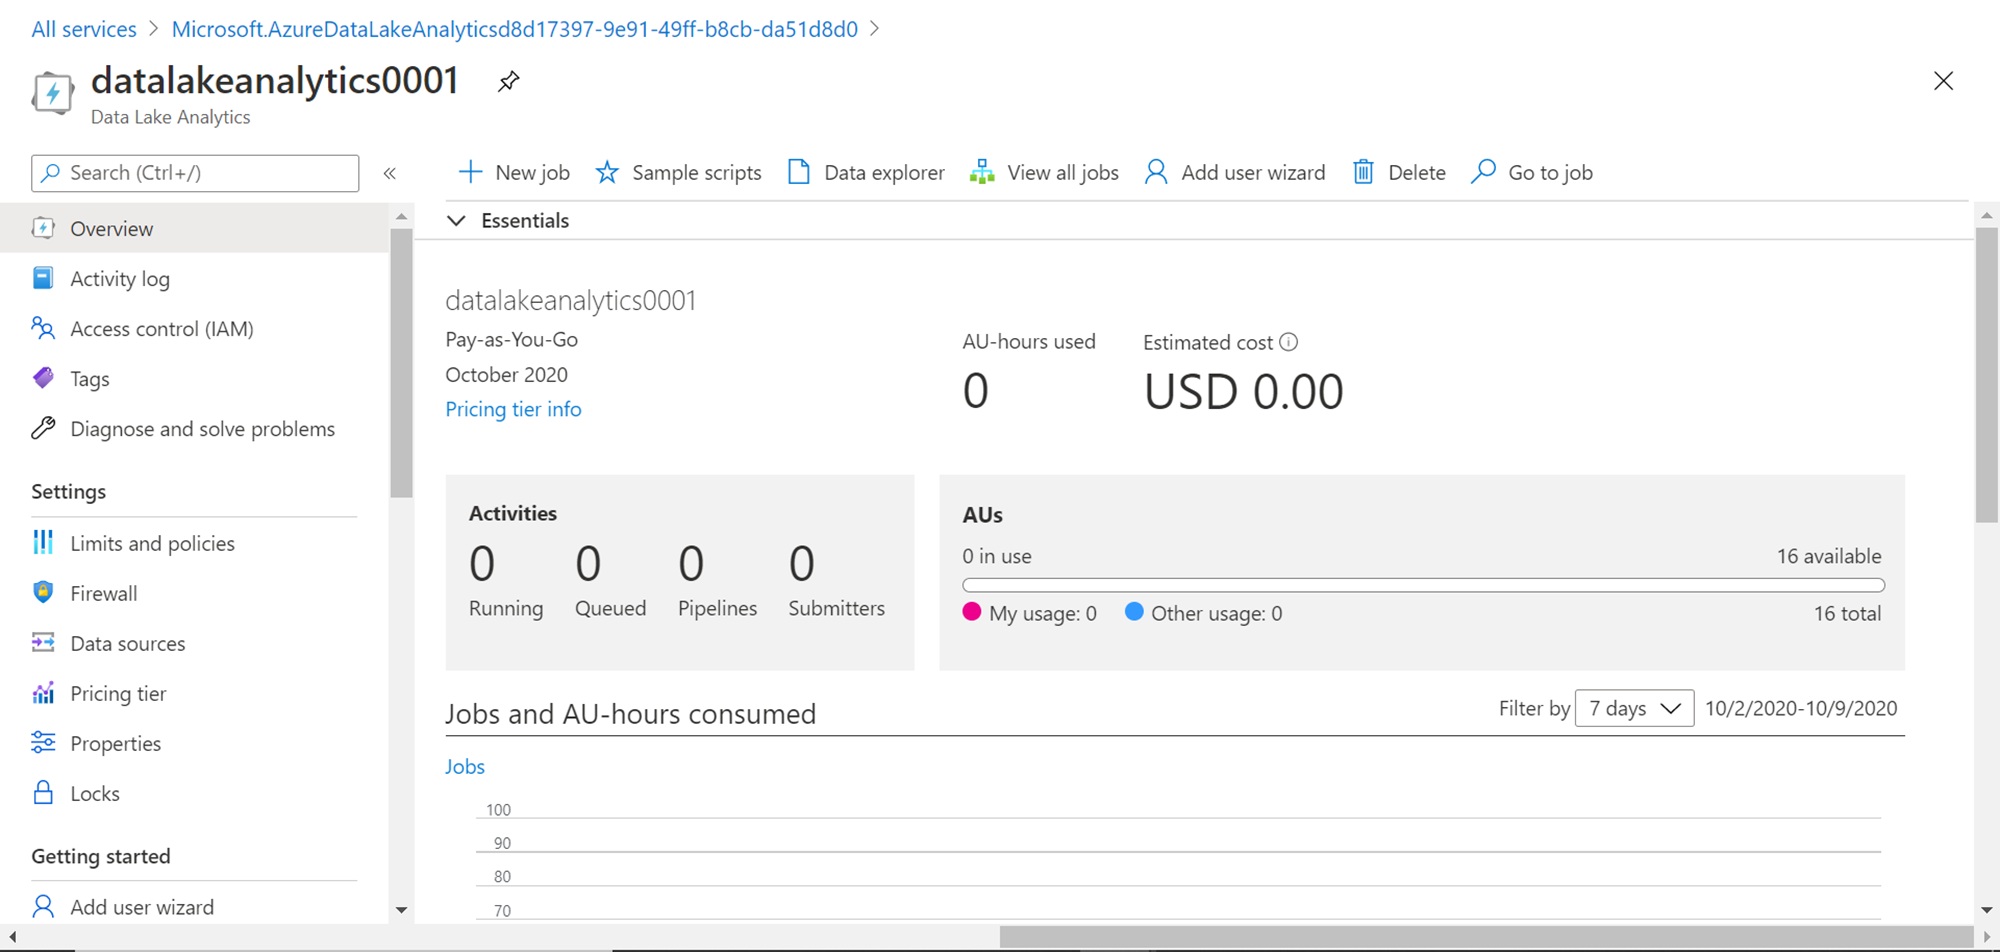Open the 7 days filter dropdown
The height and width of the screenshot is (952, 2000).
(x=1634, y=708)
